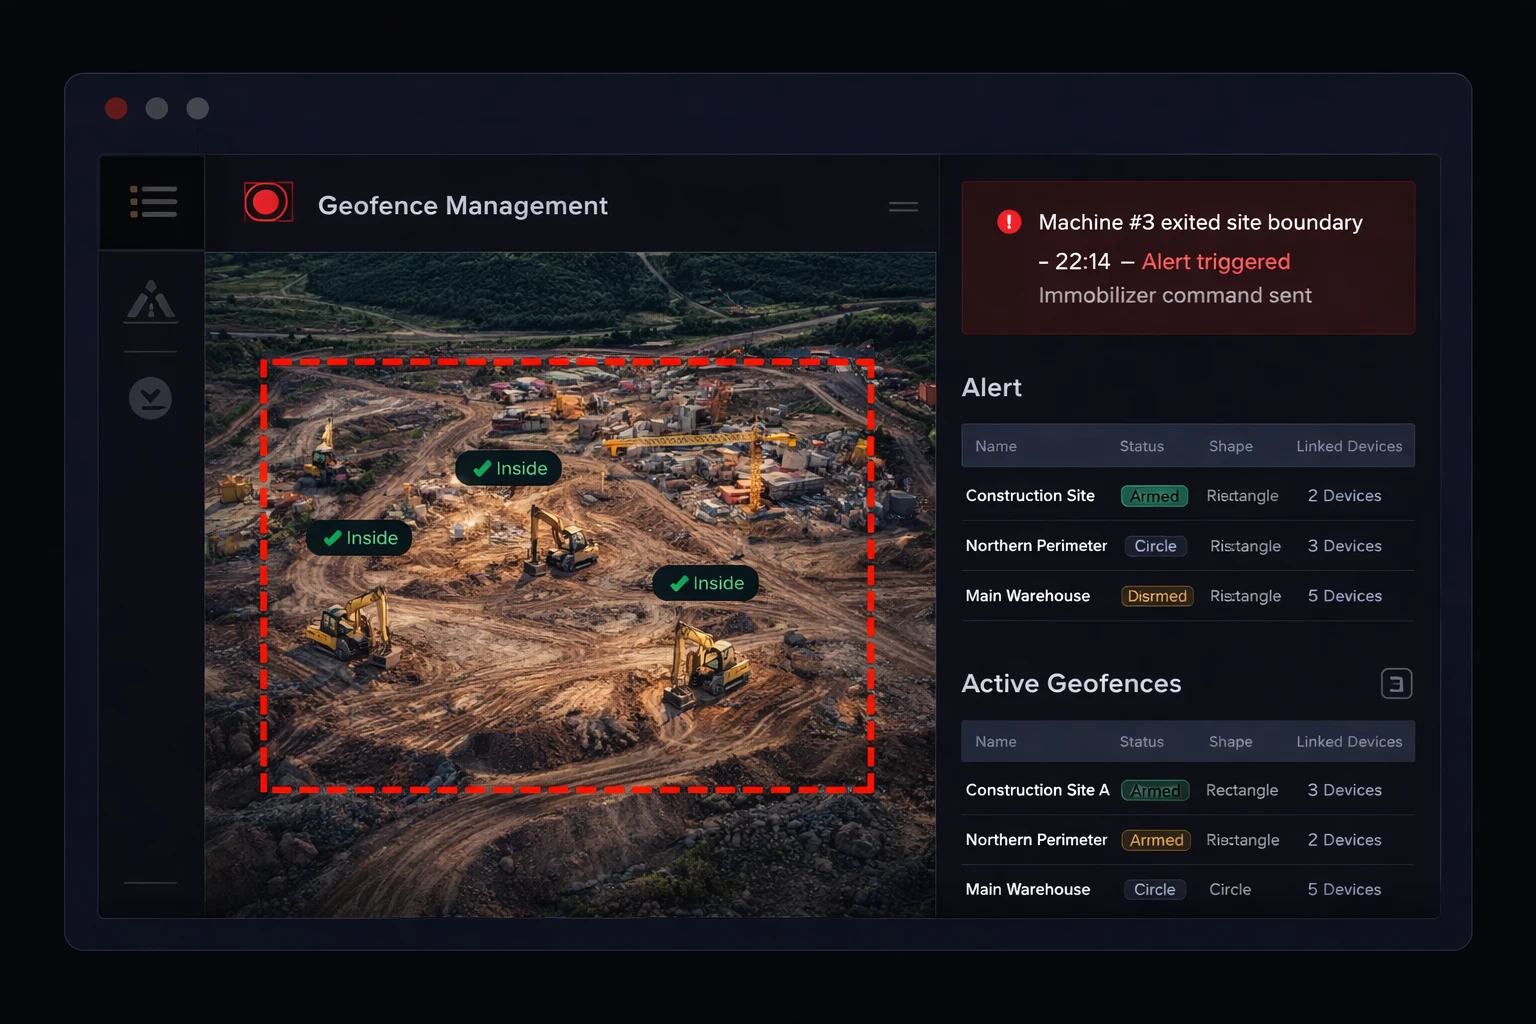The image size is (1536, 1024).
Task: Click the red exclamation alert icon
Action: [1009, 222]
